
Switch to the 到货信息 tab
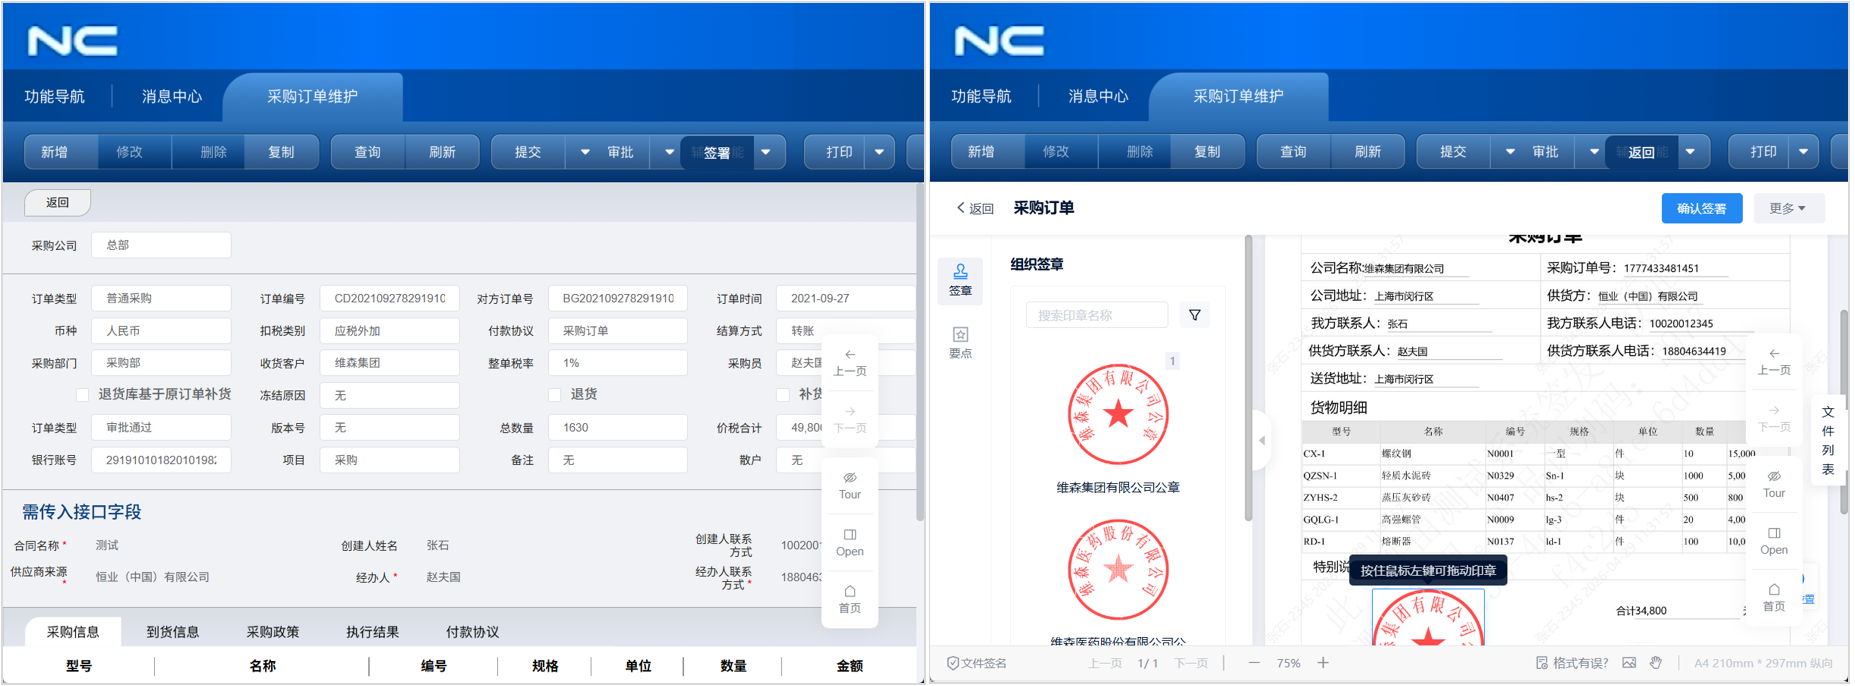point(172,632)
